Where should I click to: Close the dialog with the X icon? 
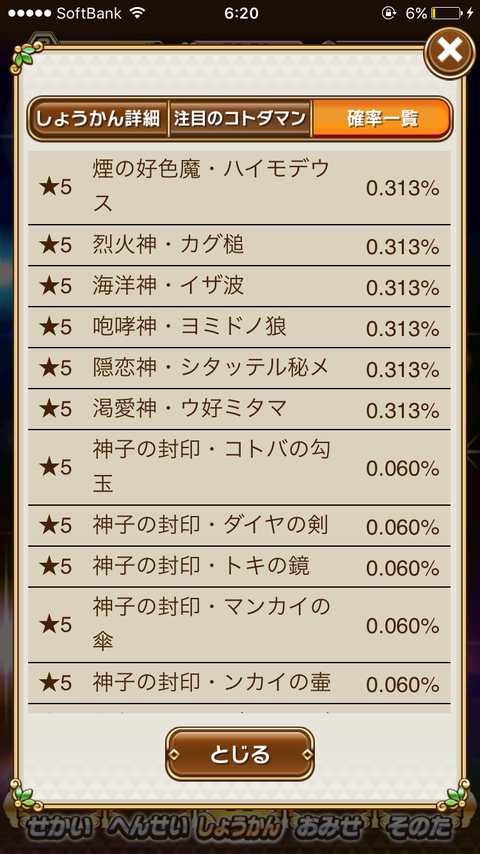tap(449, 52)
